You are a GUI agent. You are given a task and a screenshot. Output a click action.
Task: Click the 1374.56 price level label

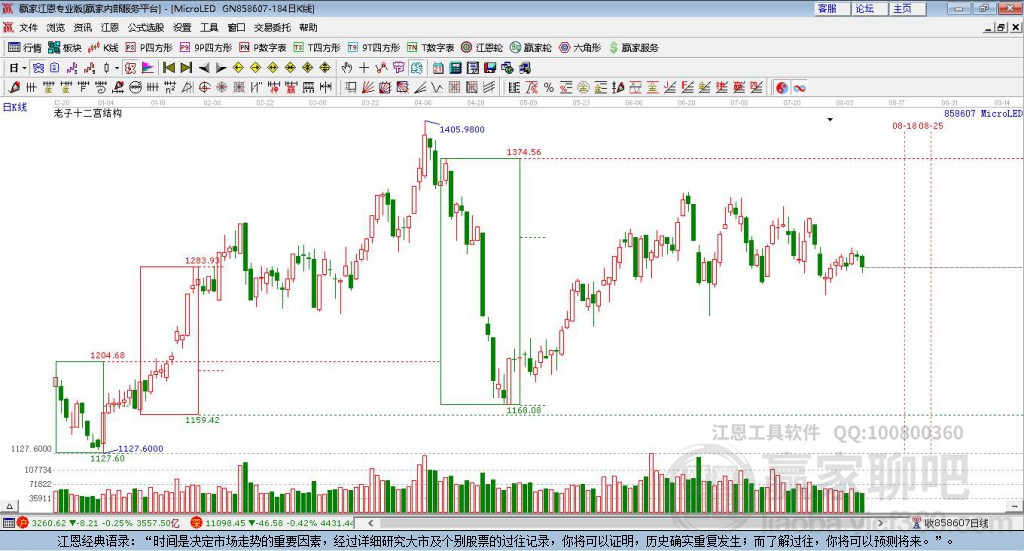click(524, 152)
